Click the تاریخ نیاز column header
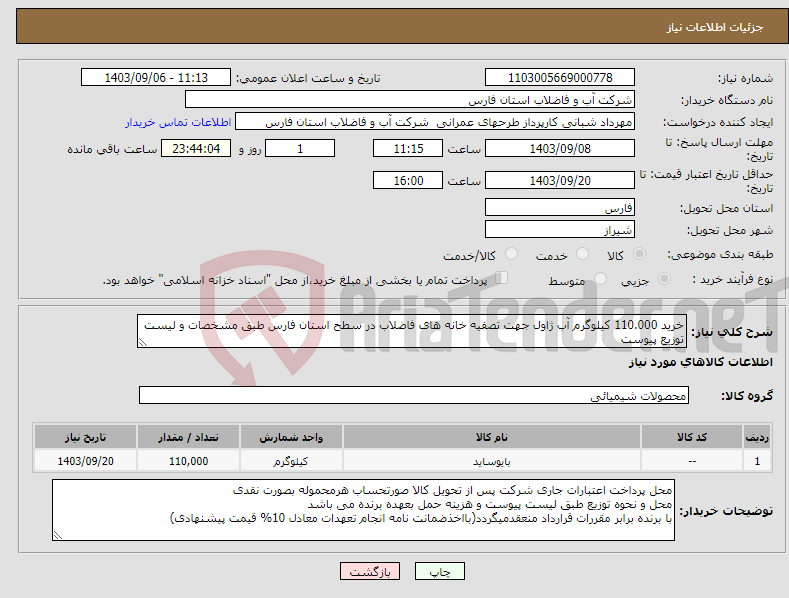 pos(85,437)
